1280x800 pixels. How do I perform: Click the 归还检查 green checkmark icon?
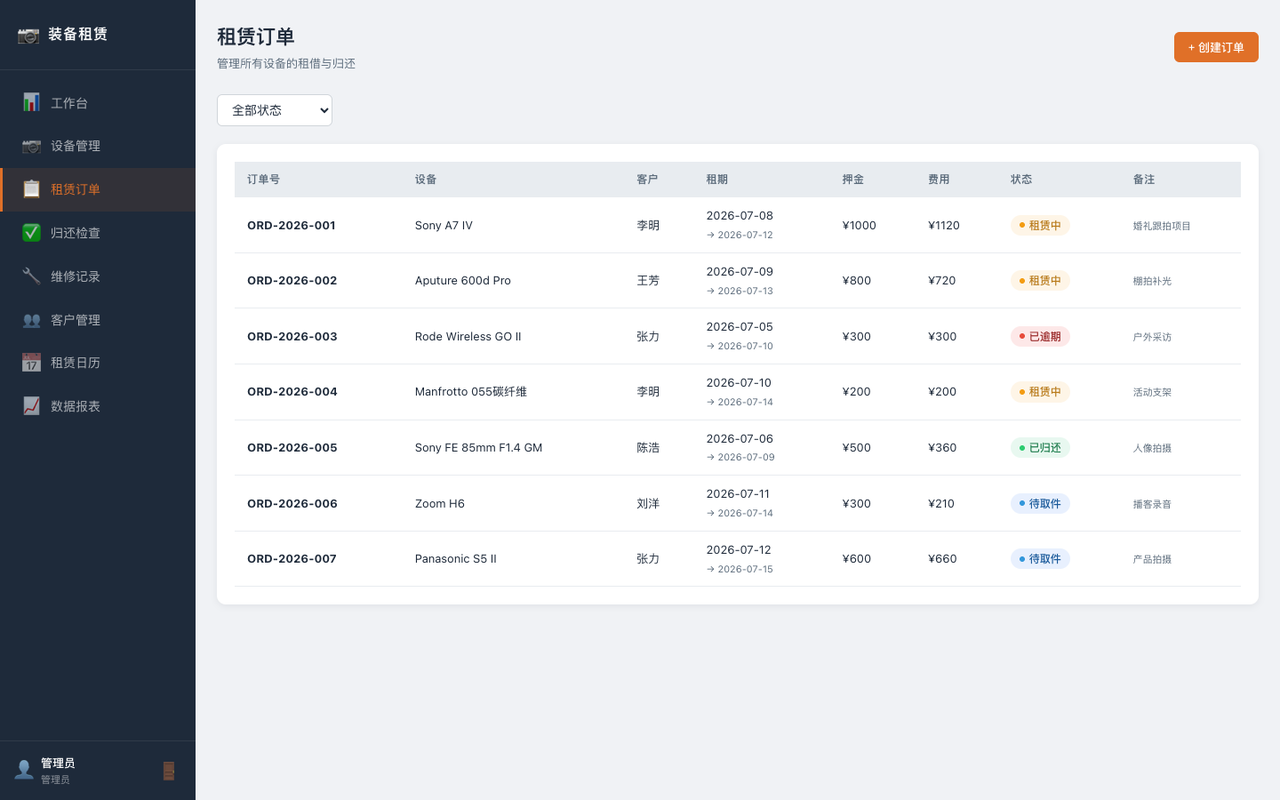point(31,233)
